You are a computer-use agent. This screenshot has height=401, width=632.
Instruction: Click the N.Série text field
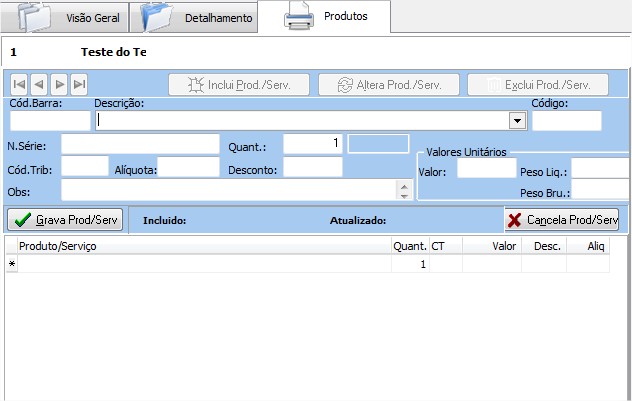tap(140, 144)
